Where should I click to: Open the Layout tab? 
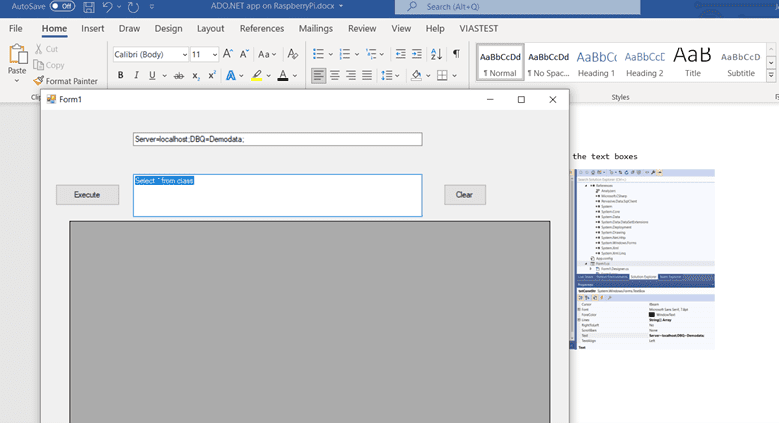point(211,28)
